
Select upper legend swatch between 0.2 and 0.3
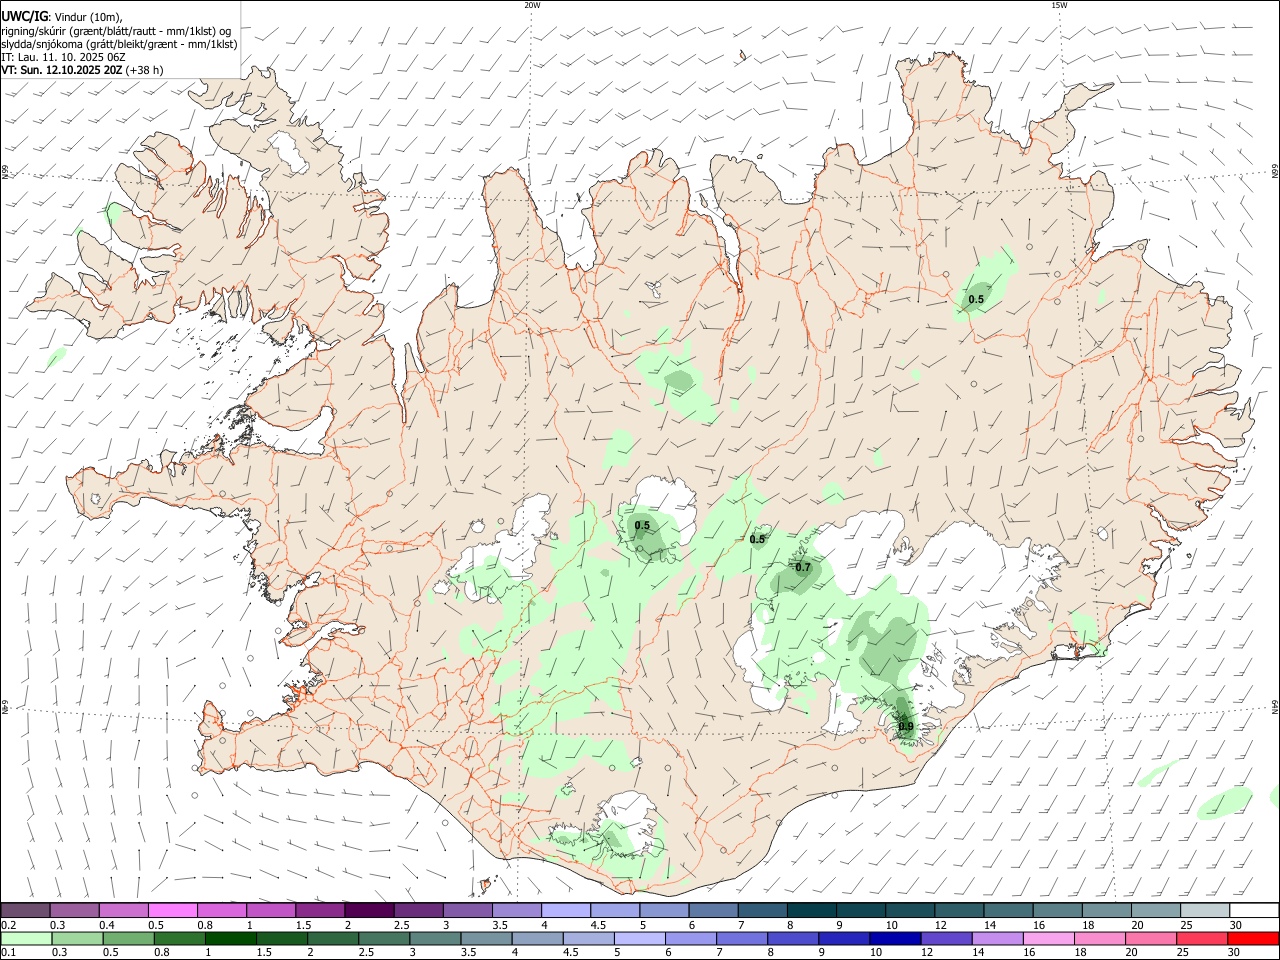(25, 911)
